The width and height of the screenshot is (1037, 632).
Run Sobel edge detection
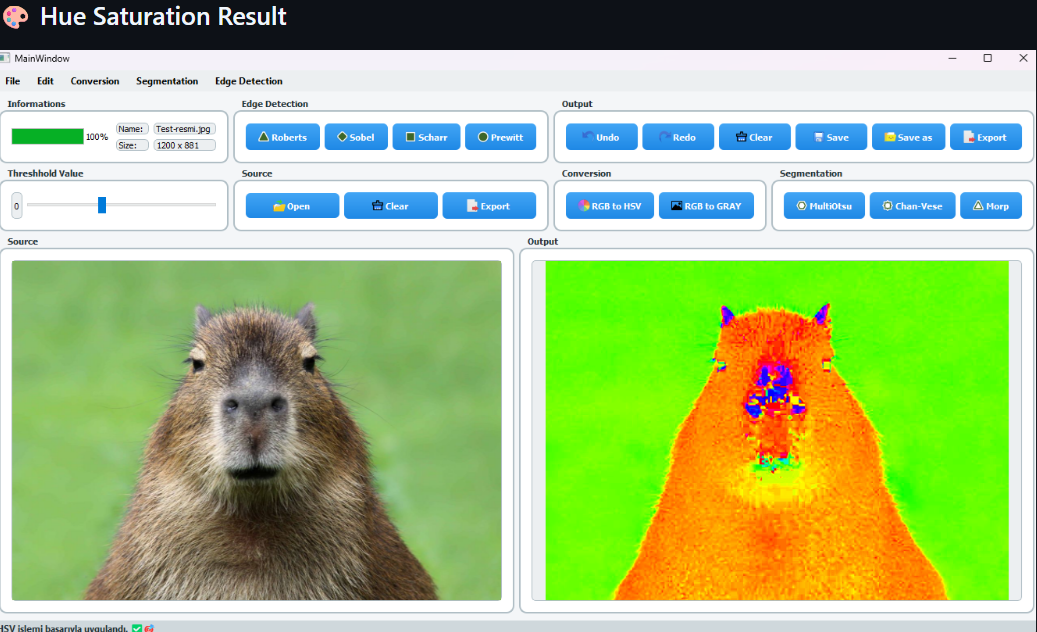point(355,137)
